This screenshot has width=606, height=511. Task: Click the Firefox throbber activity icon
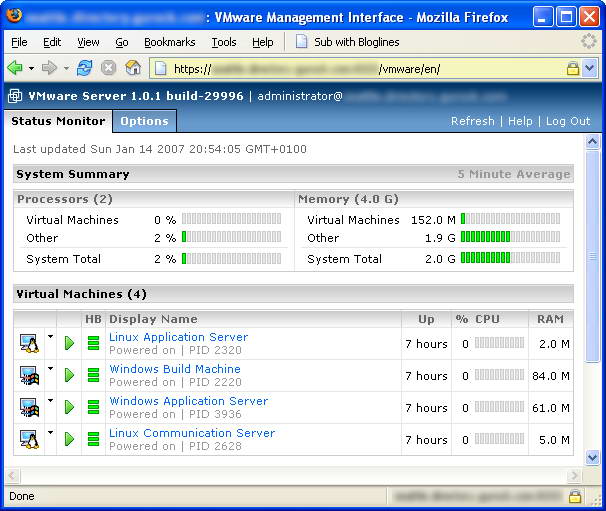coord(589,41)
